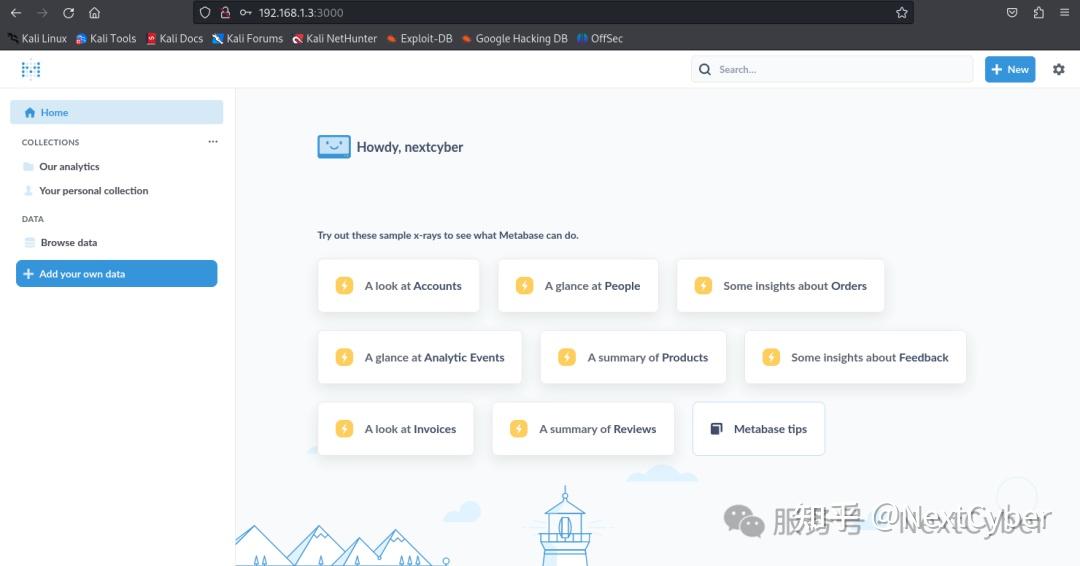The image size is (1080, 566).
Task: Click the bolt icon on Analytic Events card
Action: pos(344,357)
